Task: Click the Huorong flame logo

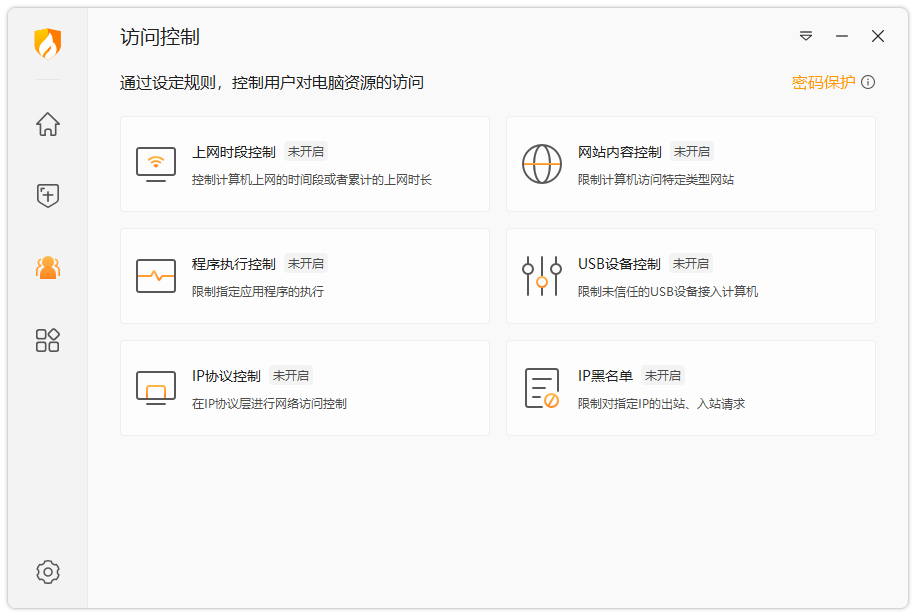Action: [47, 44]
